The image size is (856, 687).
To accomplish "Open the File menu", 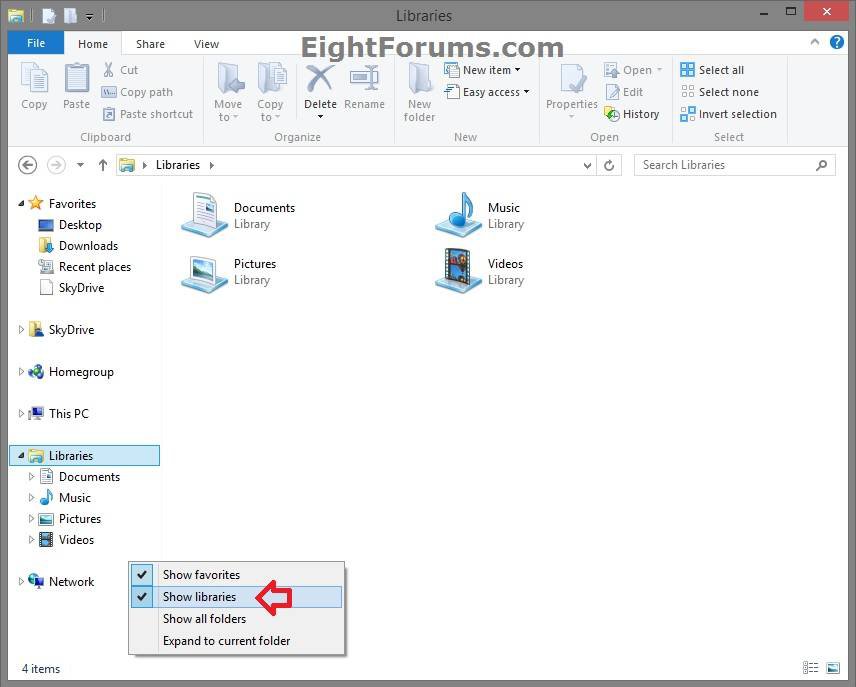I will [35, 43].
